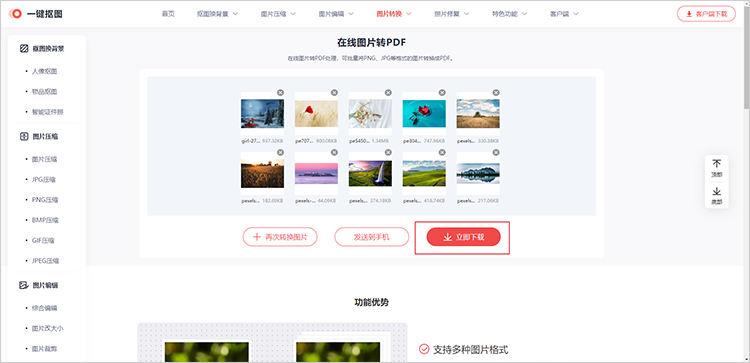Select the red poppy thumbnail

[316, 113]
